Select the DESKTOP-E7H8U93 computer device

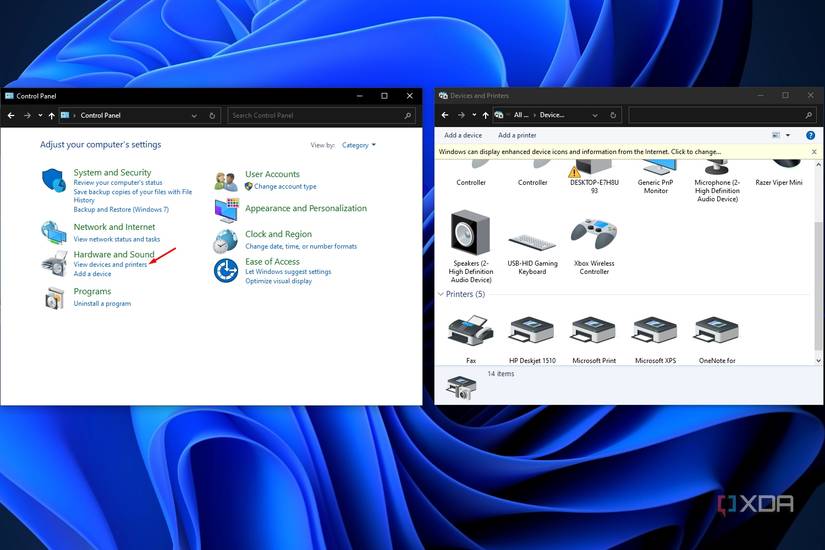pyautogui.click(x=594, y=178)
